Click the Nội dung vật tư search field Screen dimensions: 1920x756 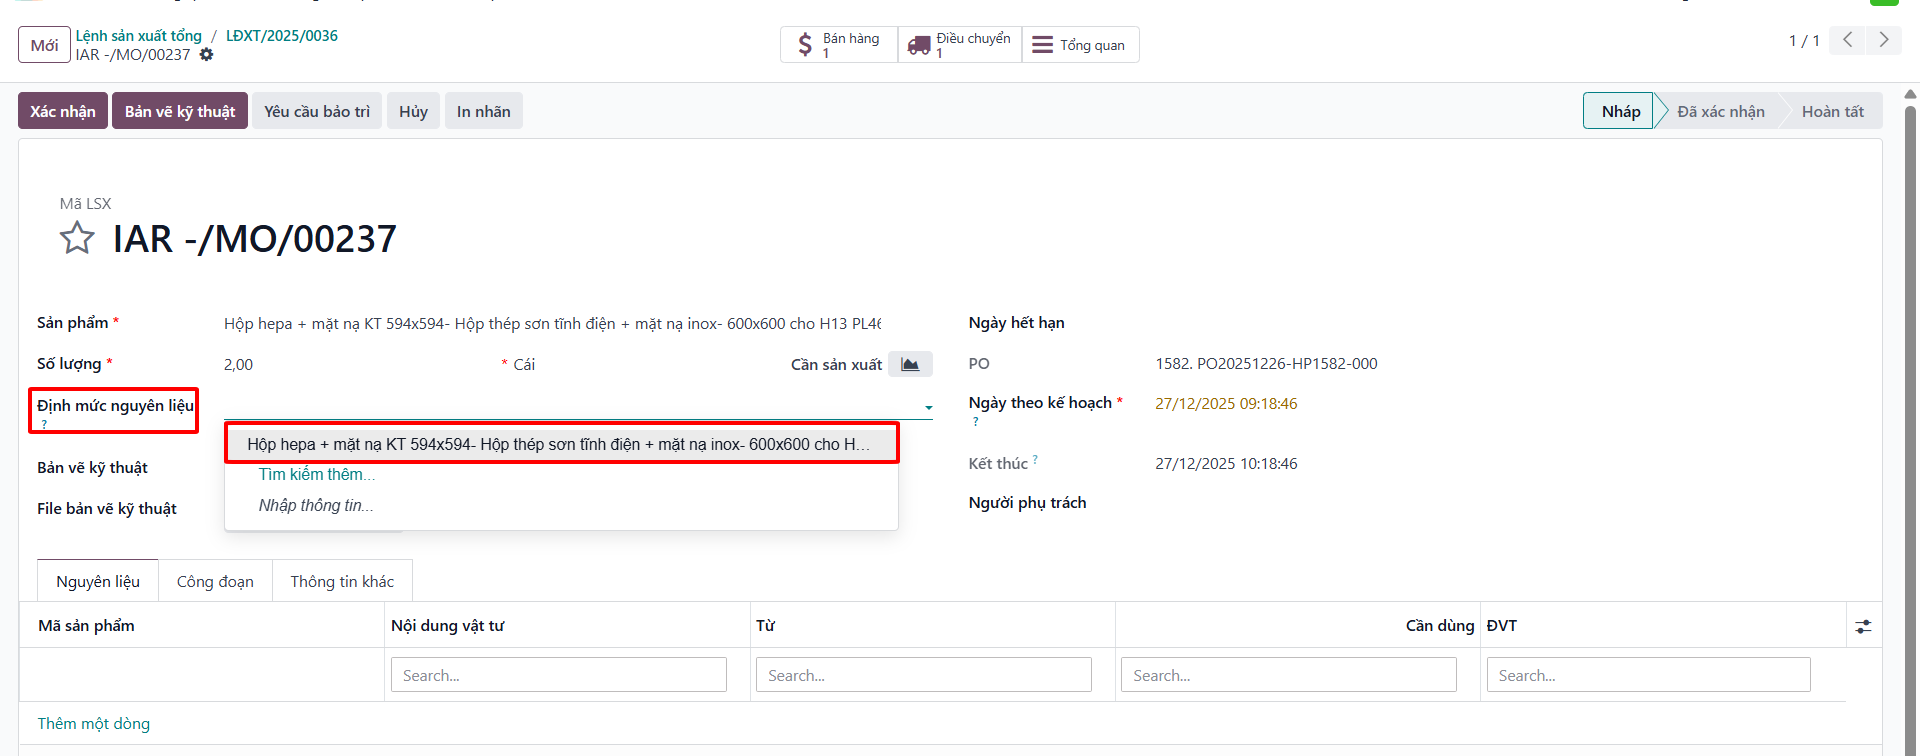point(559,675)
